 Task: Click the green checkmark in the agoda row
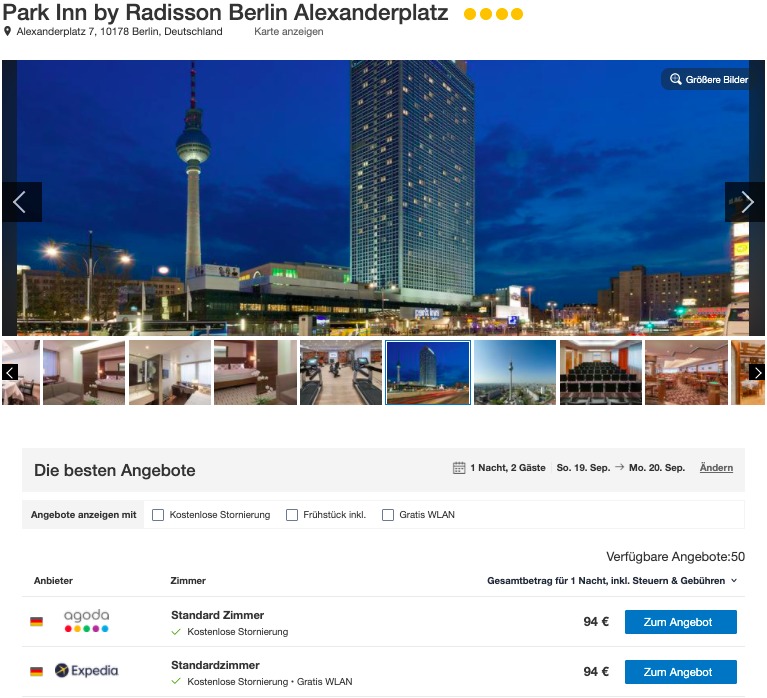tap(176, 632)
